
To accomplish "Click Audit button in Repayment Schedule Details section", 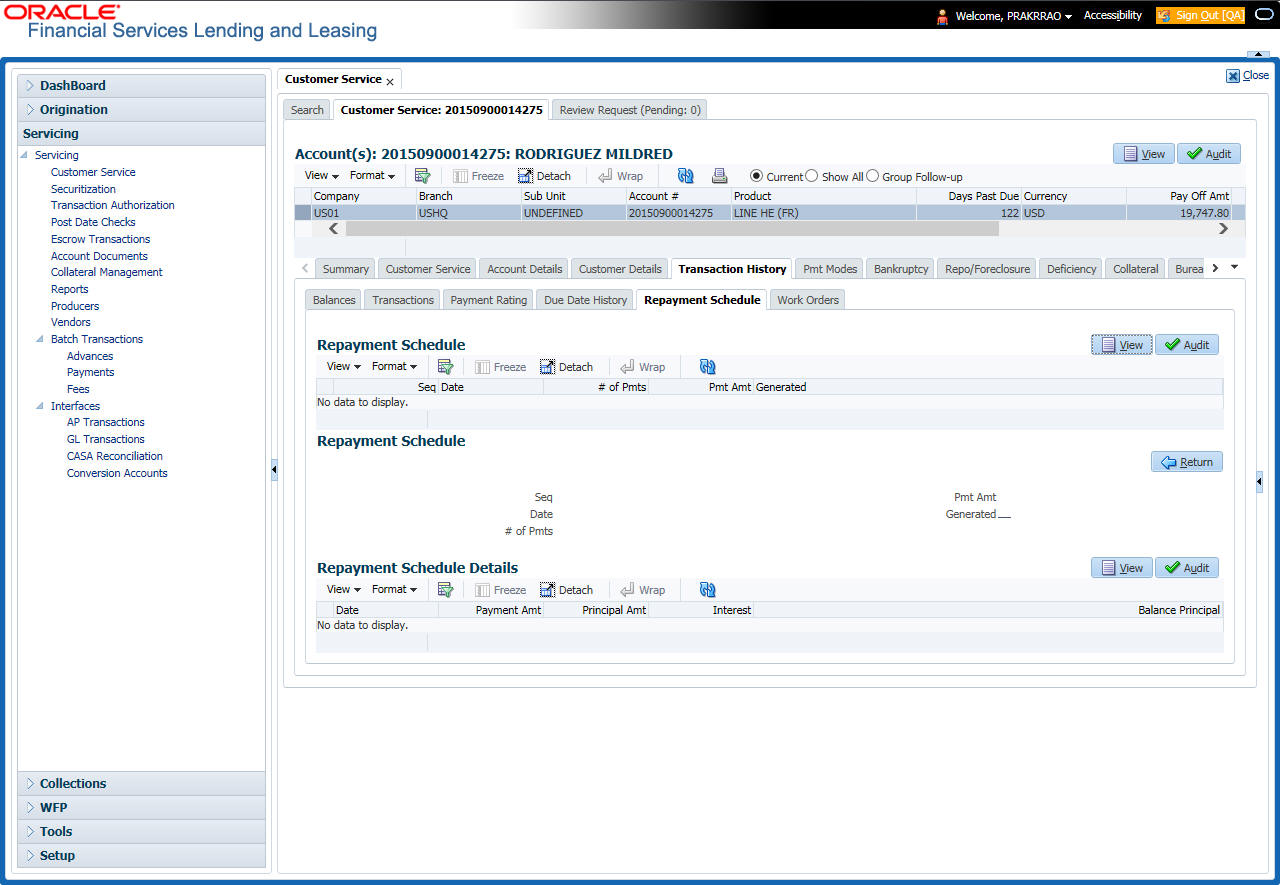I will tap(1187, 568).
